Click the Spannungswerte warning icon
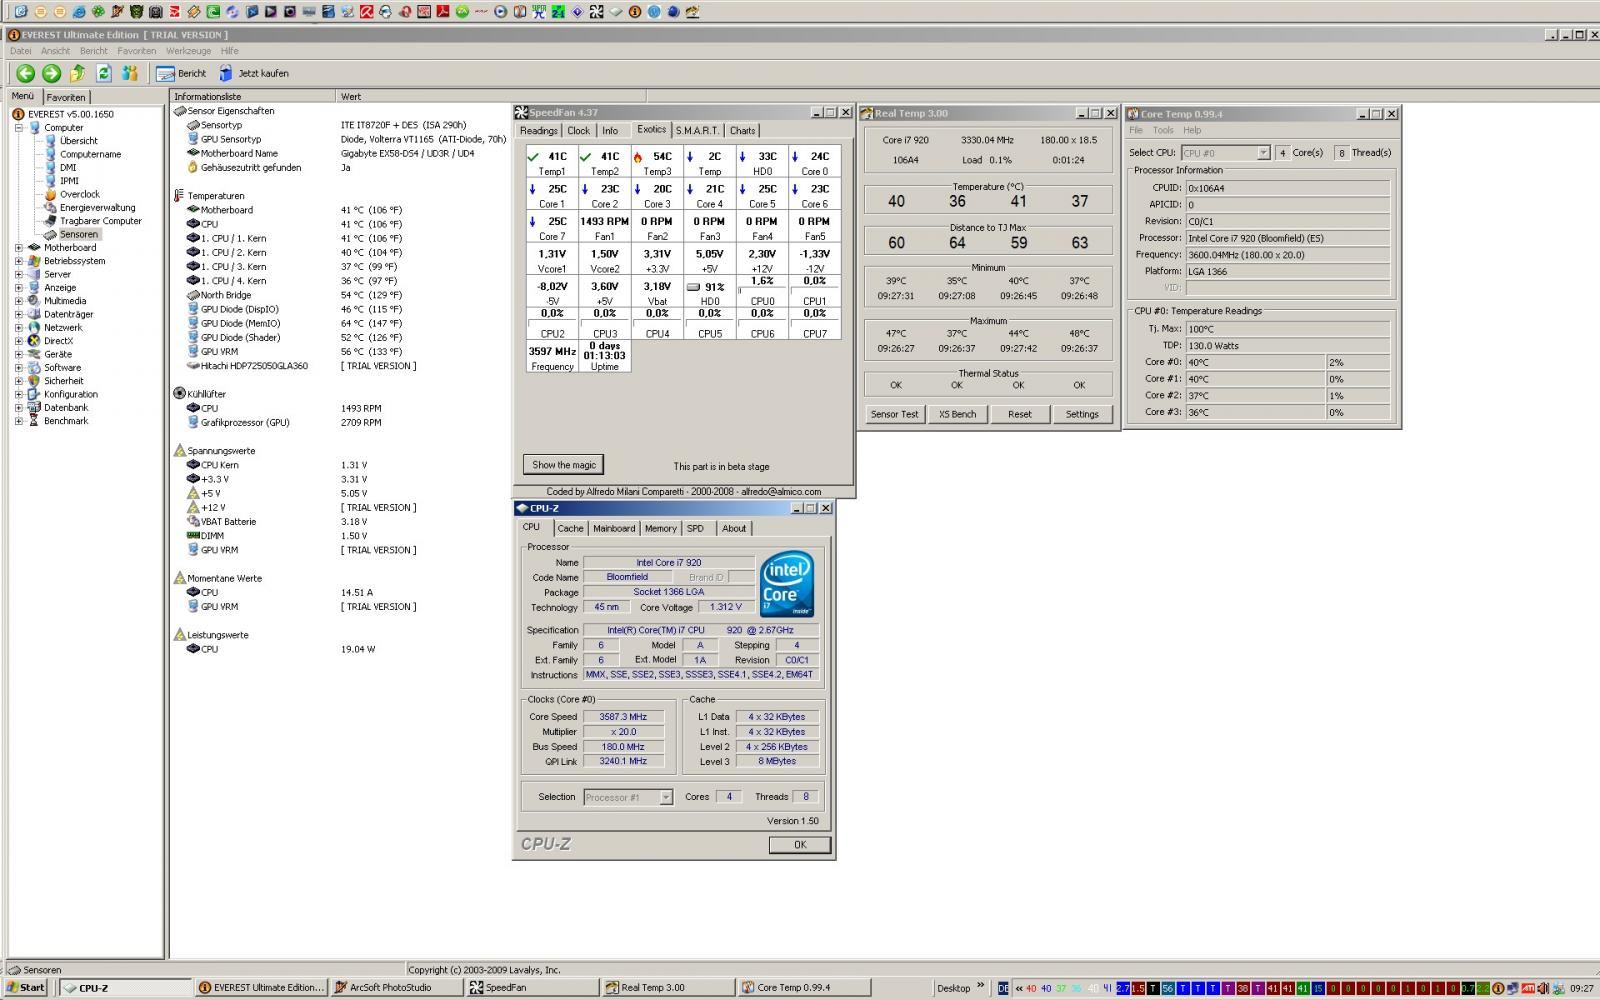The height and width of the screenshot is (1000, 1600). coord(179,451)
